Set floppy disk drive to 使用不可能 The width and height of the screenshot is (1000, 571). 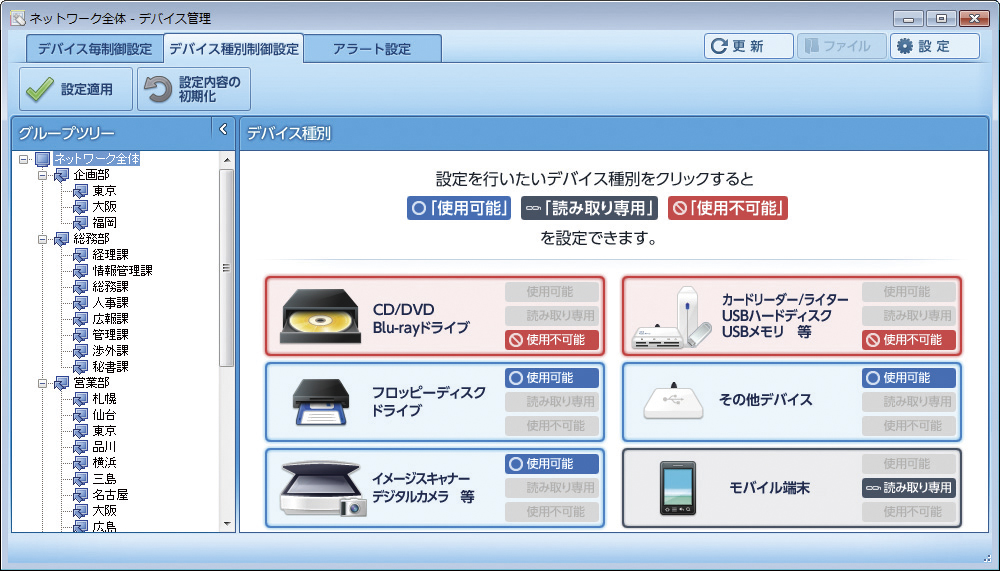pyautogui.click(x=552, y=425)
